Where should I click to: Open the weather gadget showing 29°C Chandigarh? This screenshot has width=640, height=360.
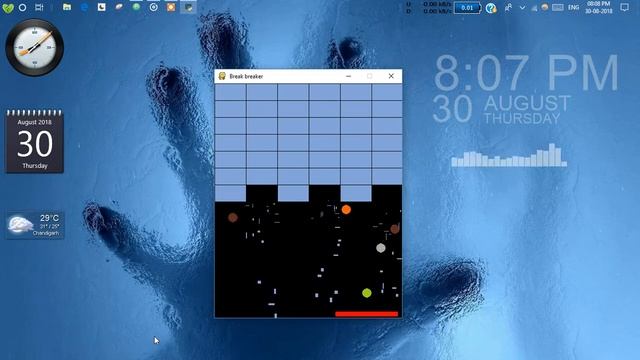[35, 225]
